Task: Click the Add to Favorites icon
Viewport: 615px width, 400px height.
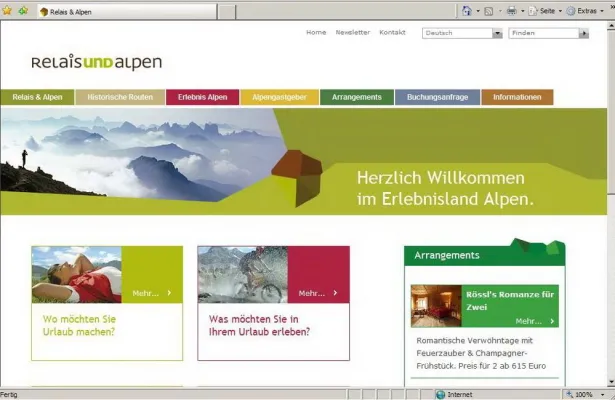Action: [x=23, y=11]
